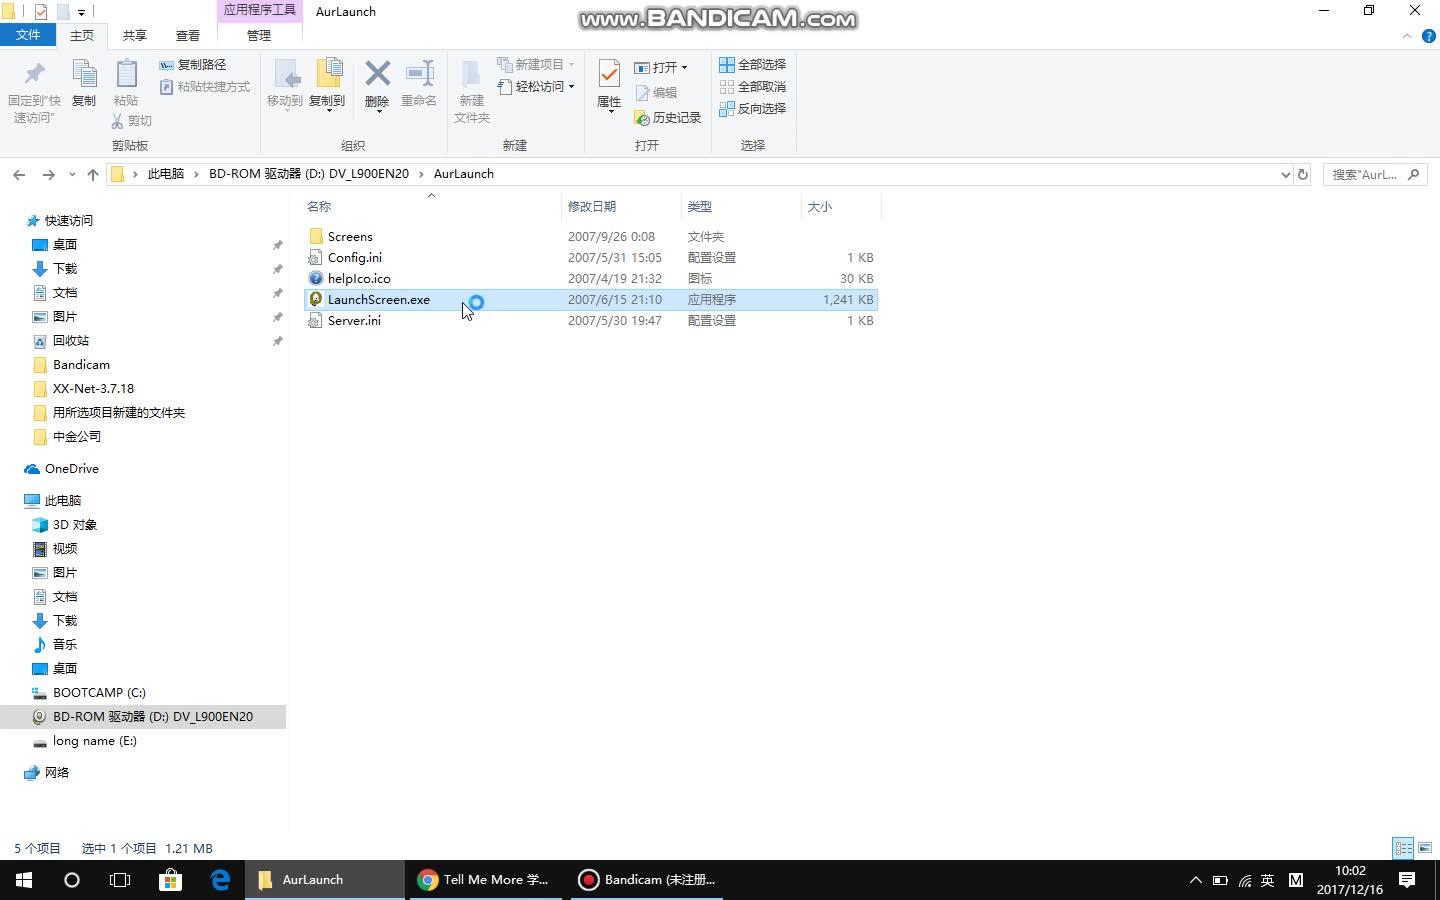The height and width of the screenshot is (900, 1440).
Task: Click Select none (全部取消)
Action: coord(752,87)
